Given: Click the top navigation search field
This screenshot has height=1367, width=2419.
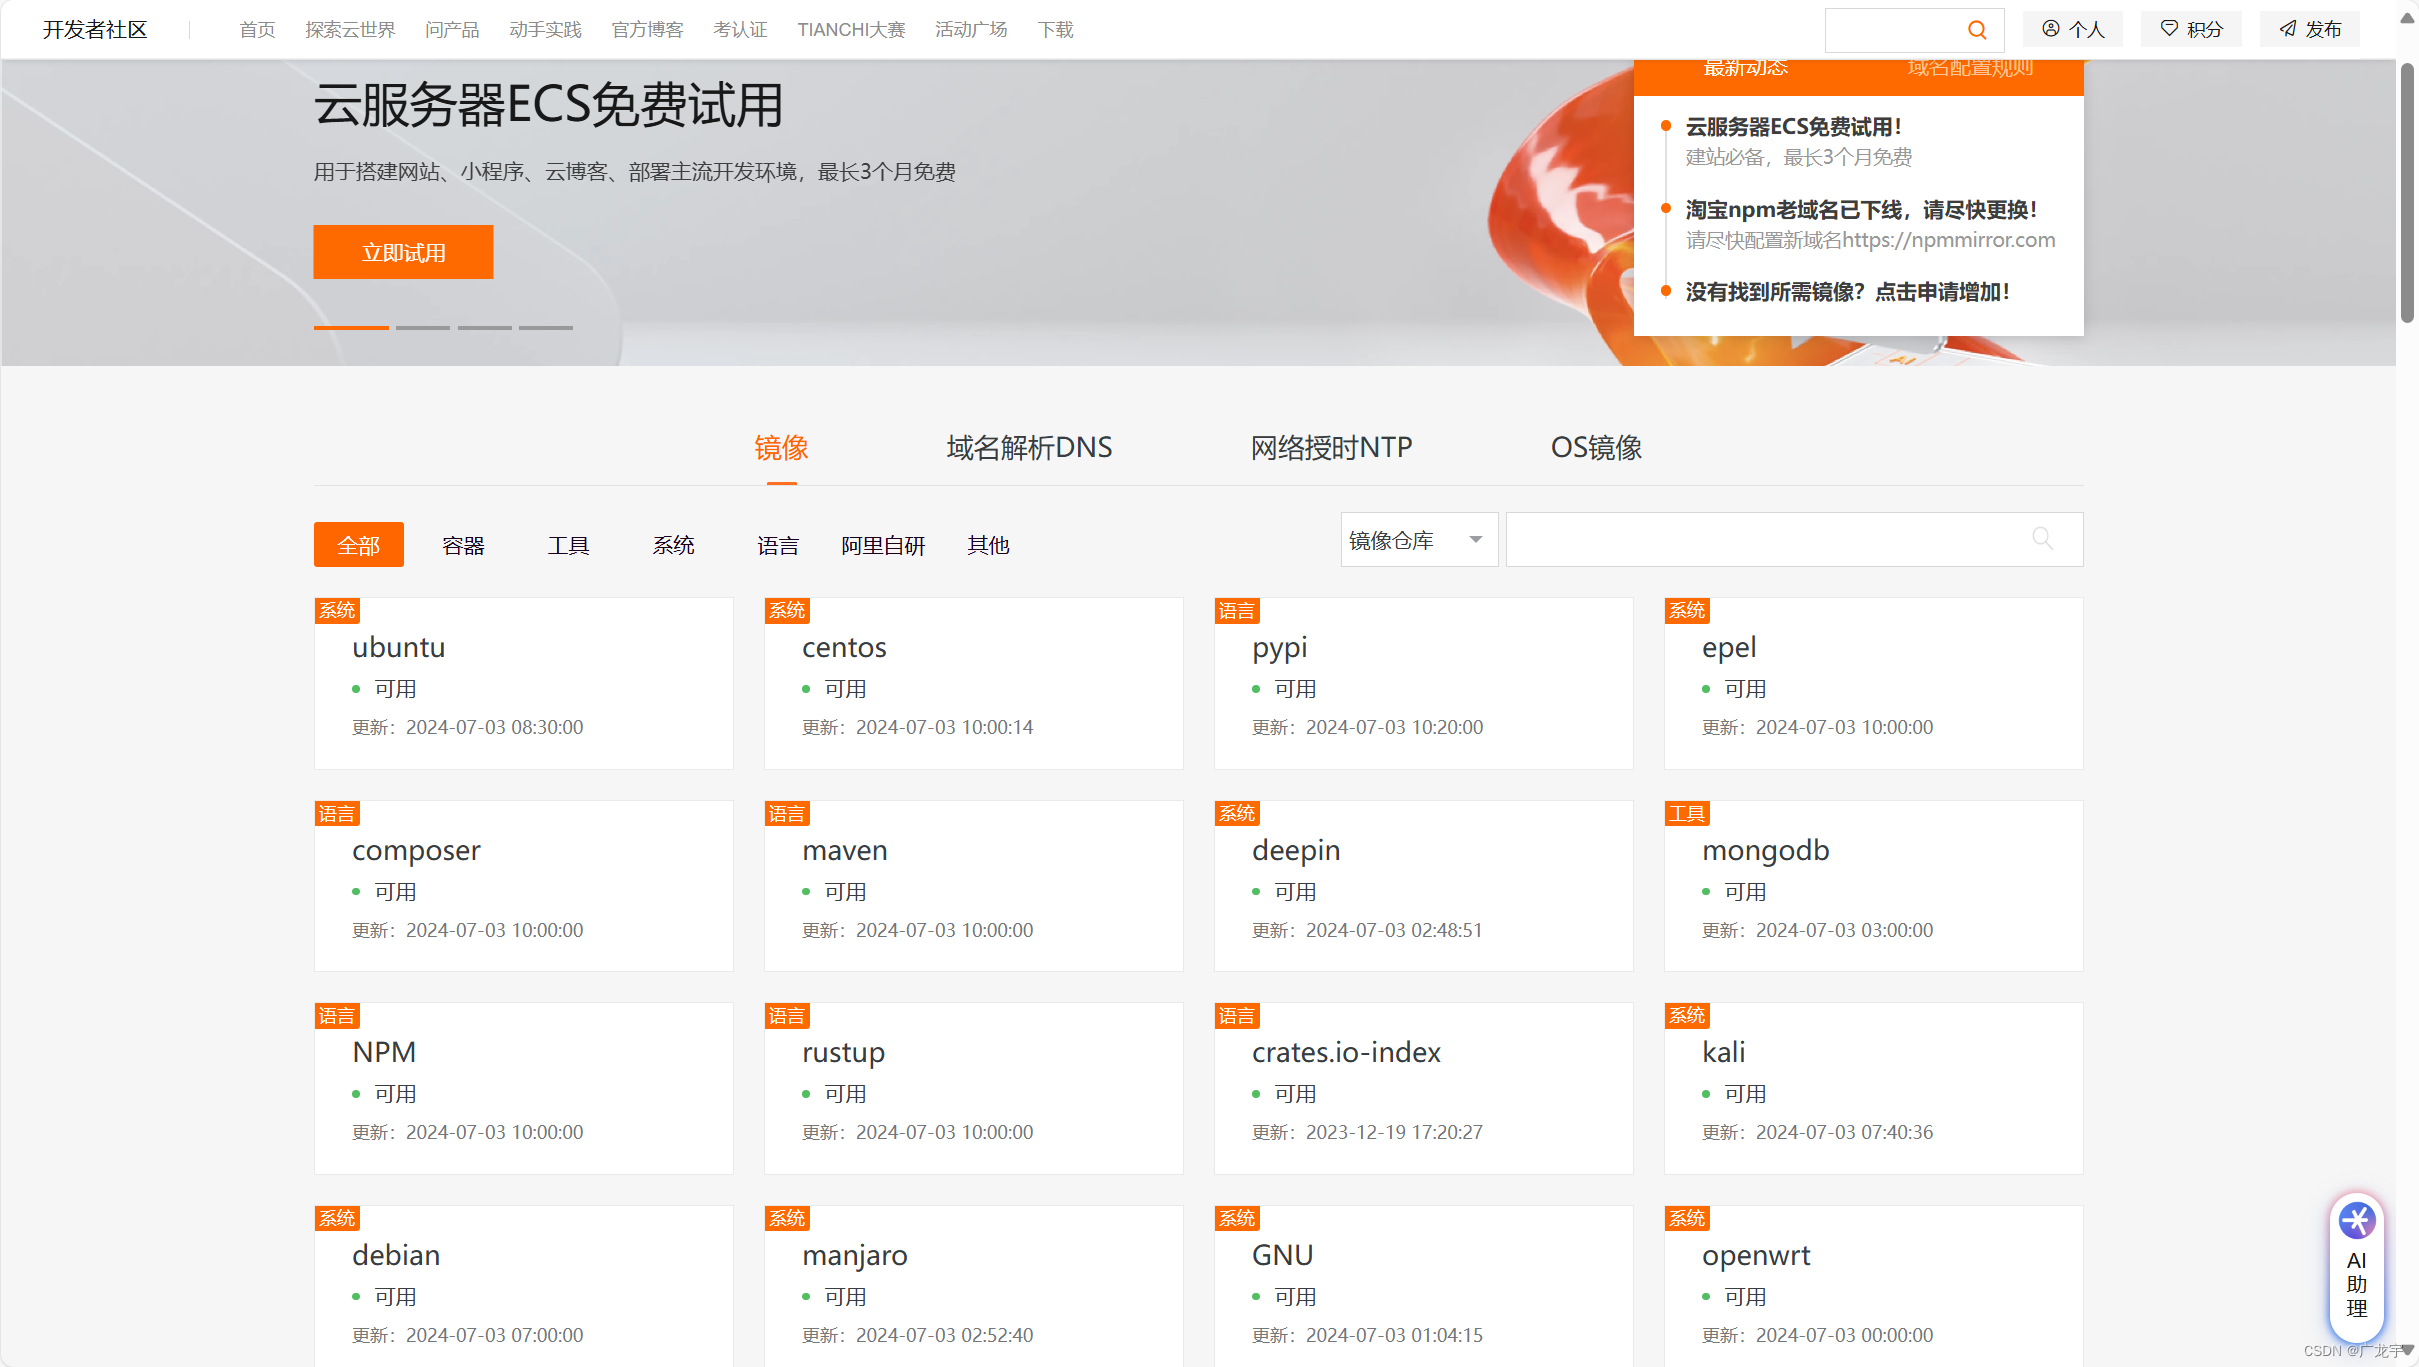Looking at the screenshot, I should (x=1914, y=30).
